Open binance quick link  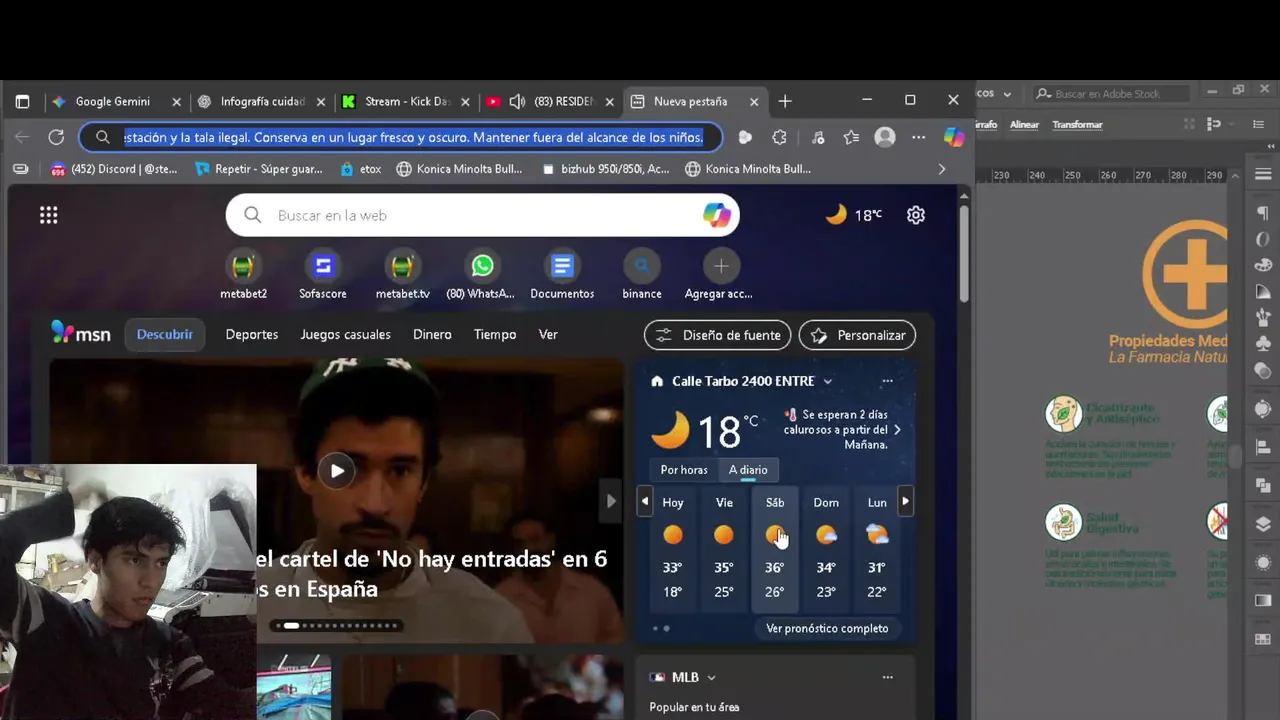[x=642, y=275]
